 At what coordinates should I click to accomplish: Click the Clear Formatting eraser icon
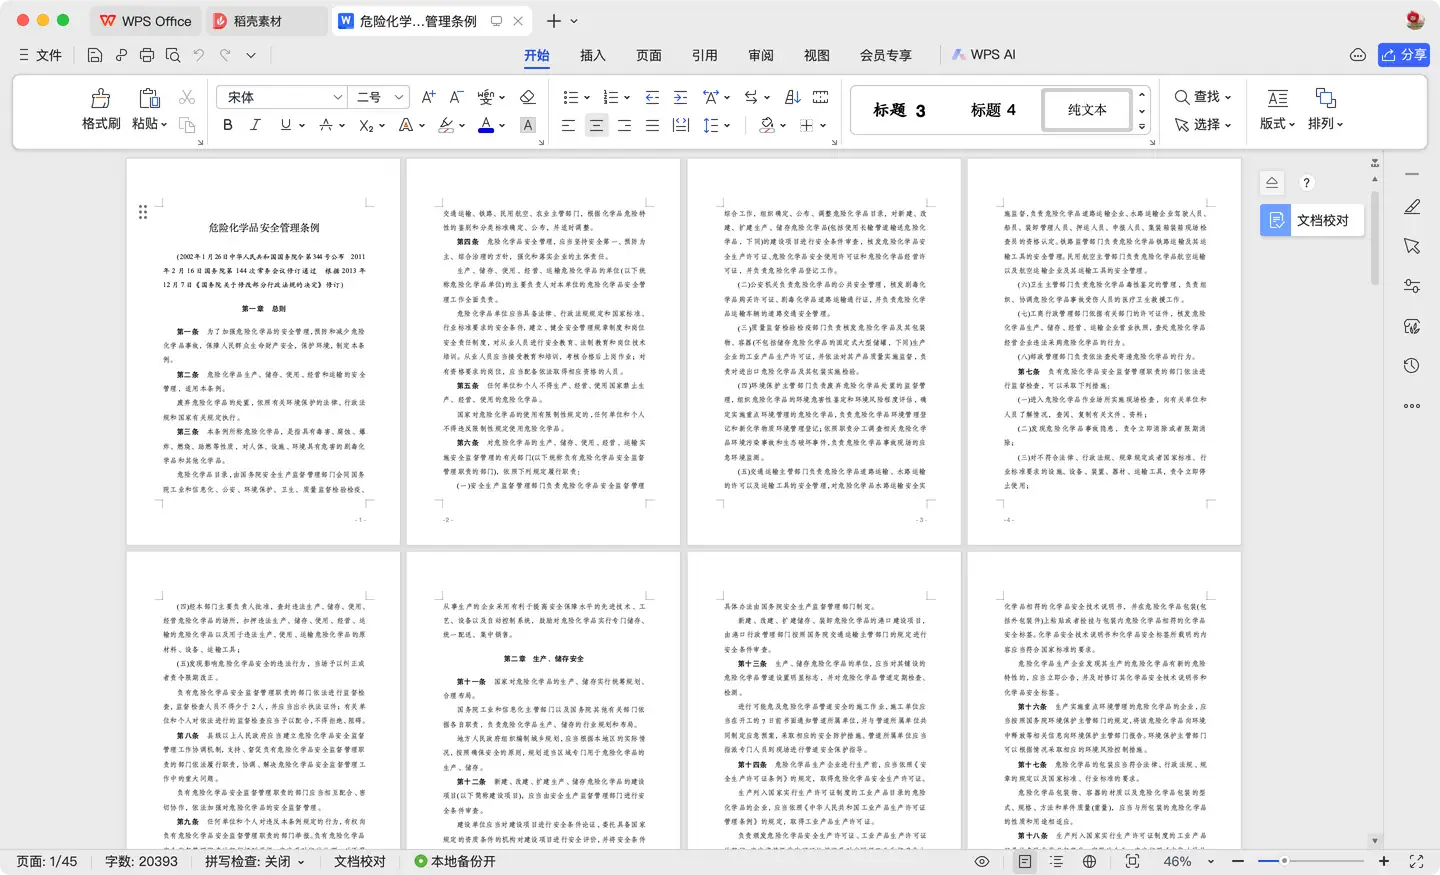528,97
